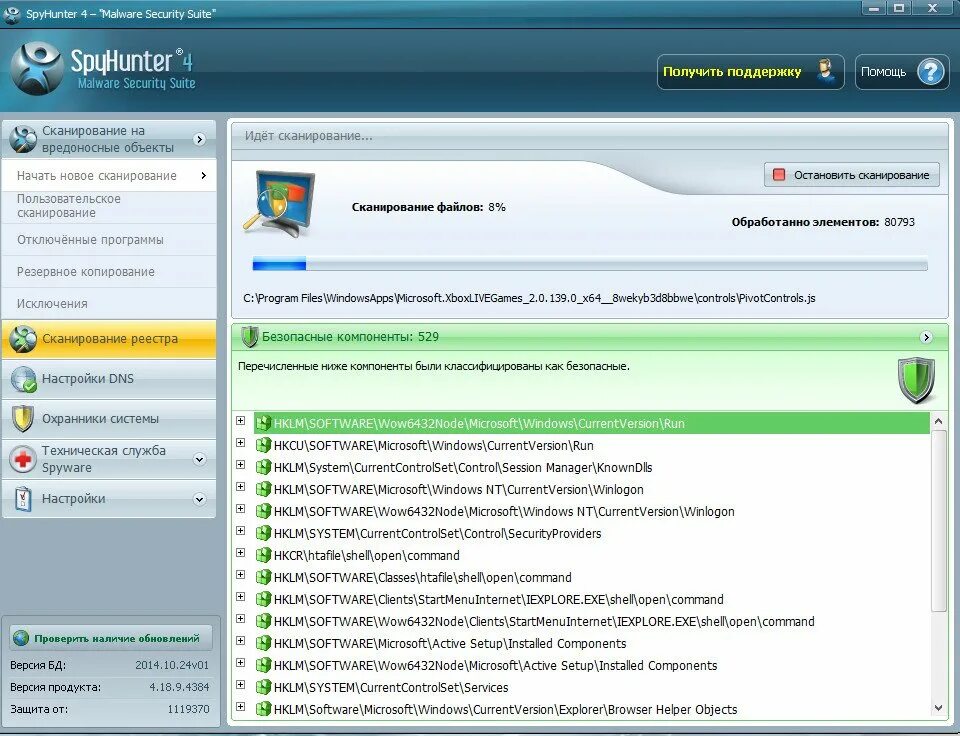The width and height of the screenshot is (960, 736).
Task: Expand the HKLM Wow6432Node CurrentVersion\Run node
Action: pyautogui.click(x=241, y=421)
